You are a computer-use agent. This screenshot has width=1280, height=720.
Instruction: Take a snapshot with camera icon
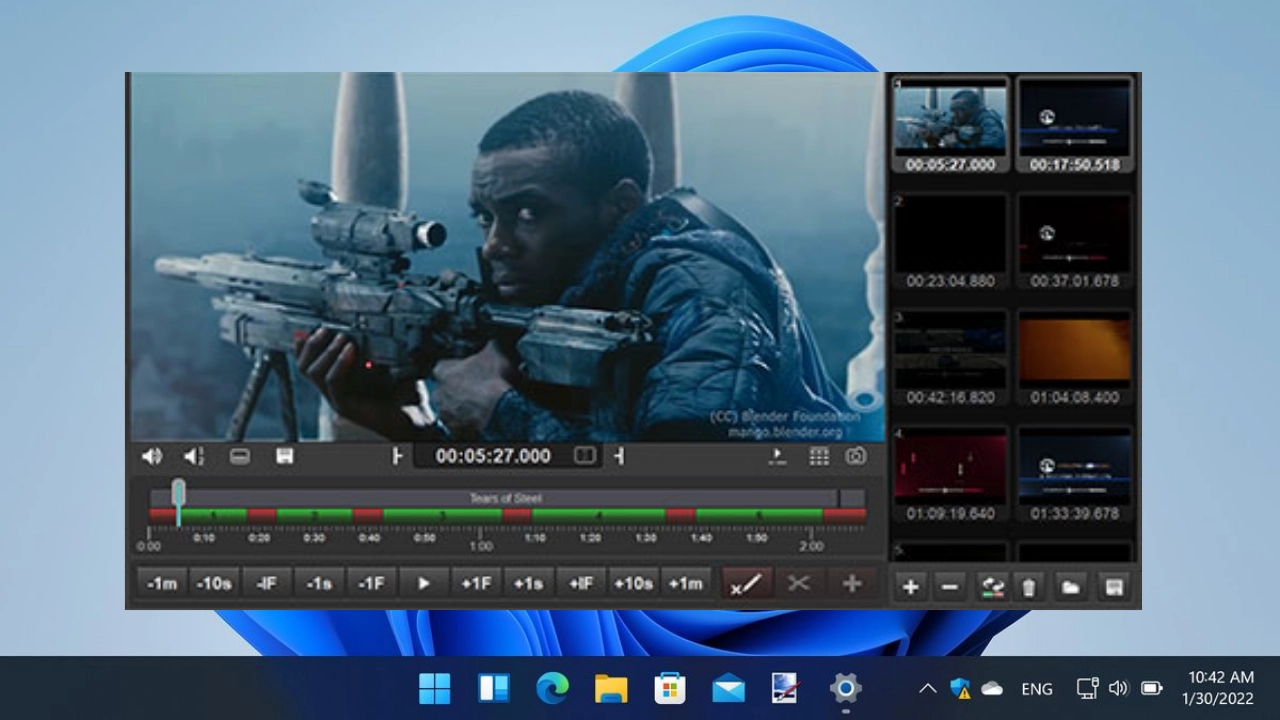pyautogui.click(x=856, y=456)
